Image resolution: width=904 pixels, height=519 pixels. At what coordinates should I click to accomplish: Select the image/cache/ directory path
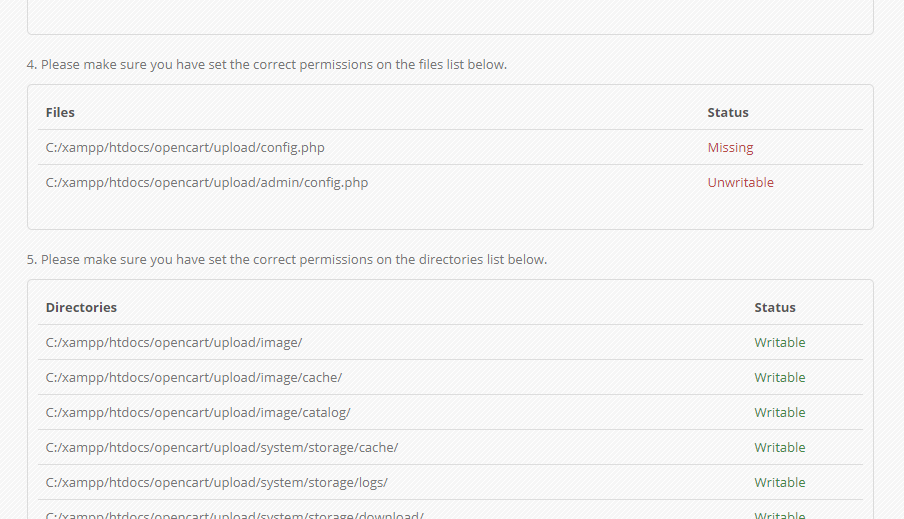[x=194, y=378]
